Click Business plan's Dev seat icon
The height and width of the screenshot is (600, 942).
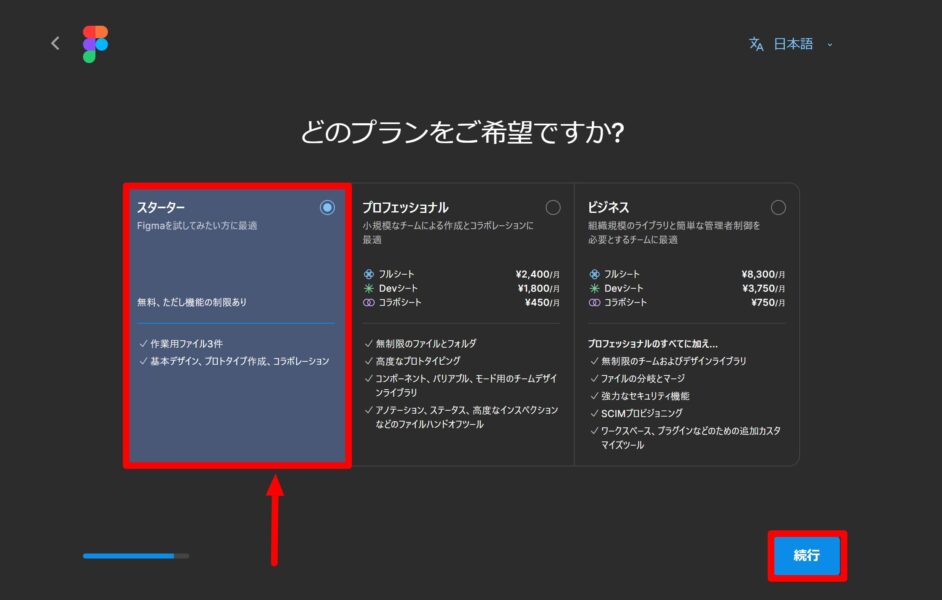click(594, 288)
